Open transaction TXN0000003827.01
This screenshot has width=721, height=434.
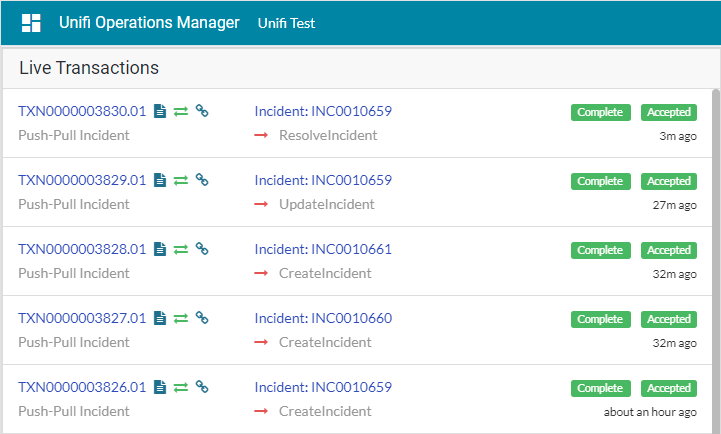[x=82, y=319]
